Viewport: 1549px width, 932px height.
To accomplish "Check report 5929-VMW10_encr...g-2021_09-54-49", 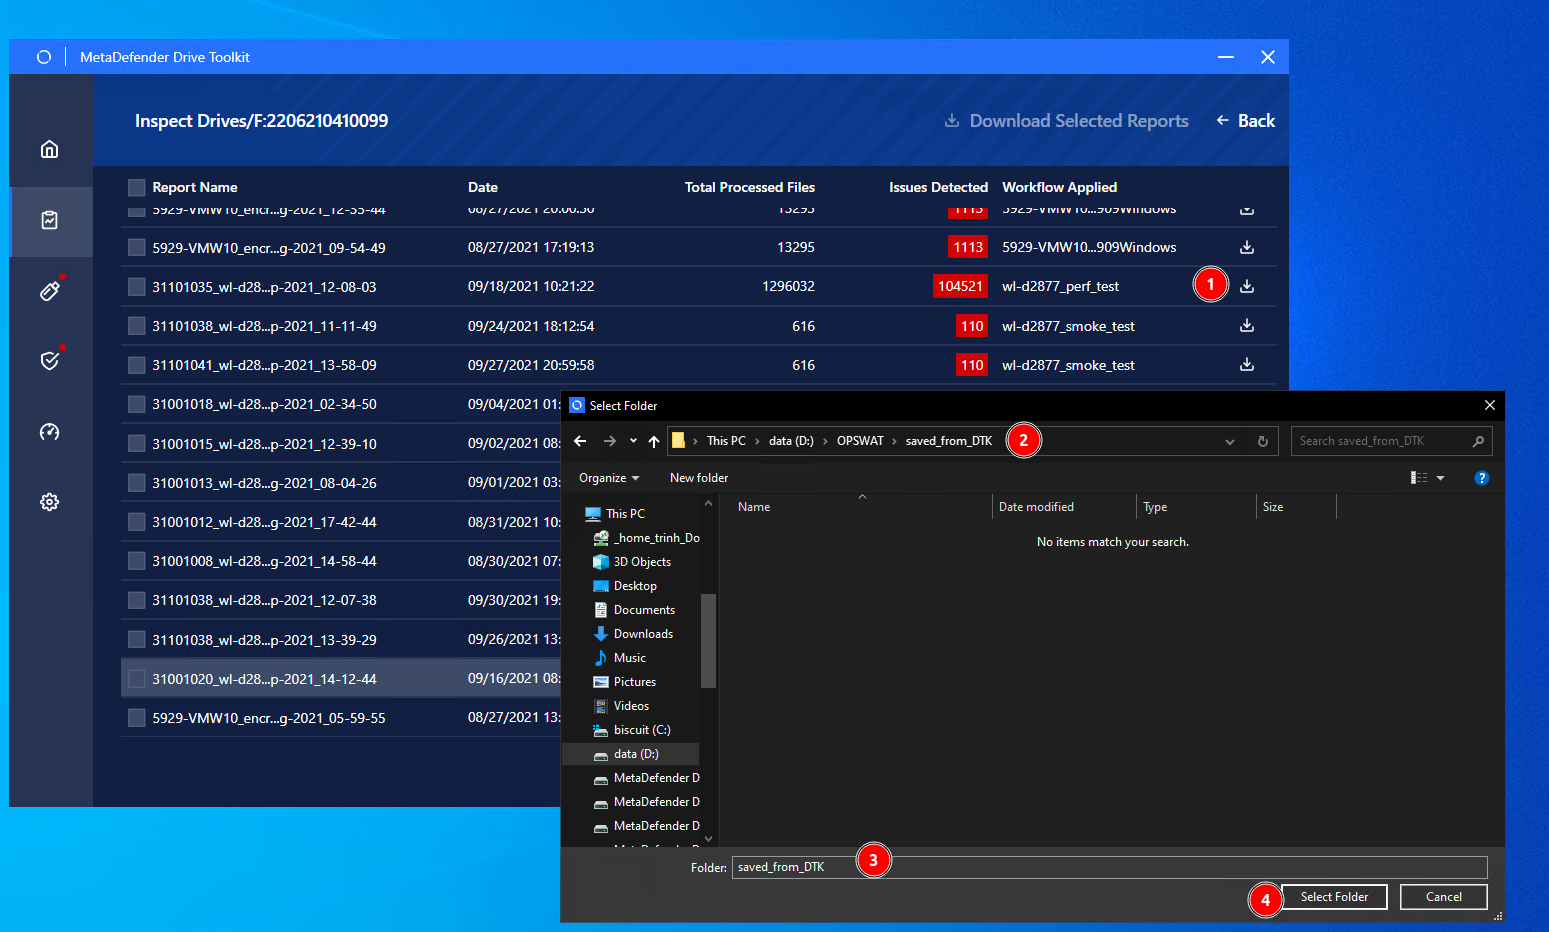I will point(137,247).
